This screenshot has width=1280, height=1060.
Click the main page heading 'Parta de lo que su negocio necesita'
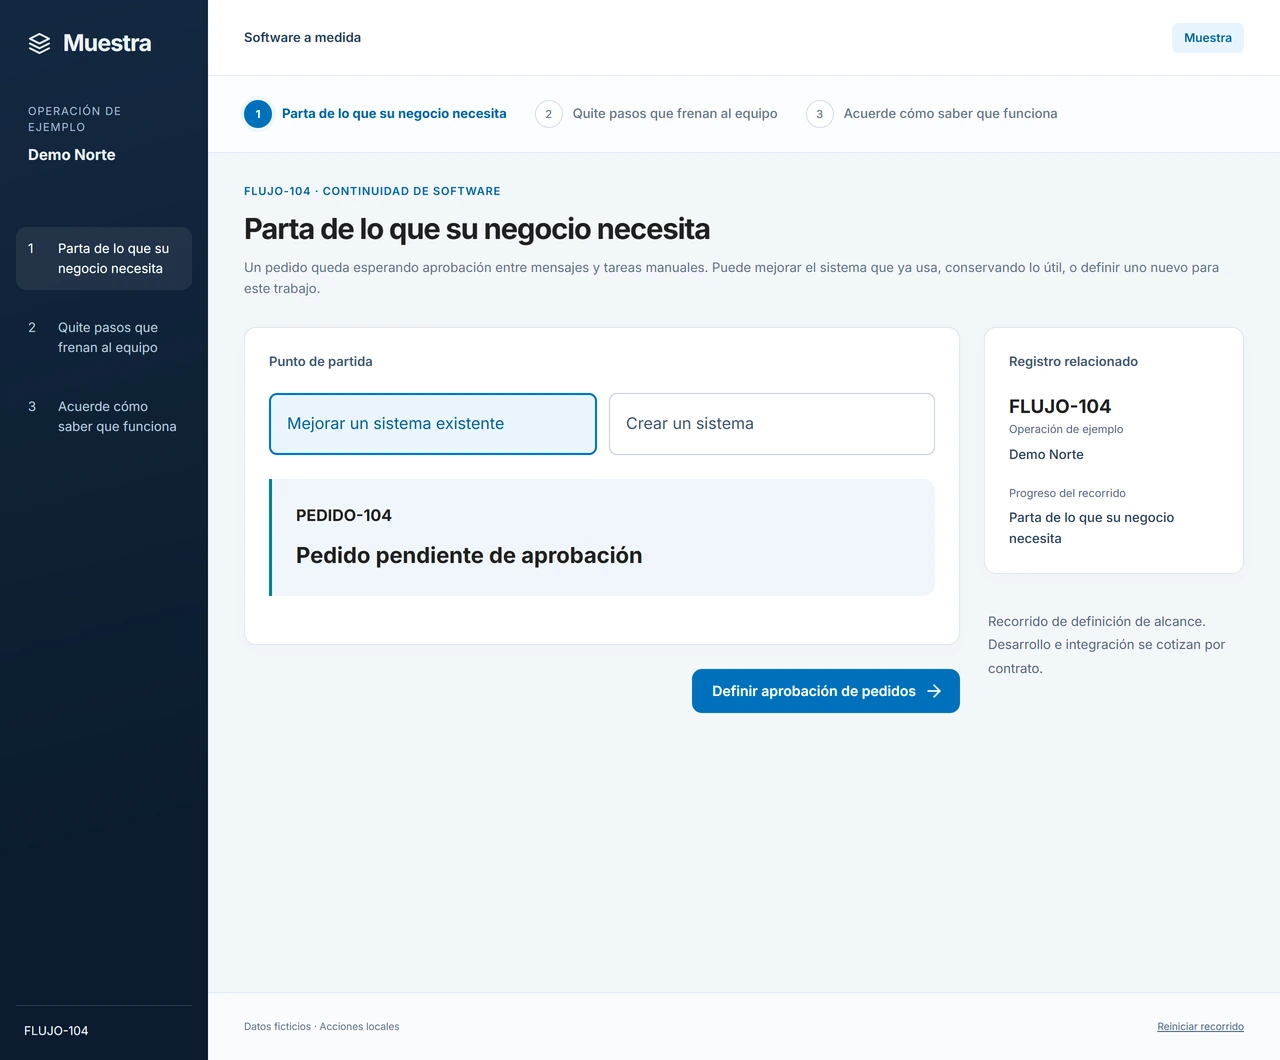[477, 229]
